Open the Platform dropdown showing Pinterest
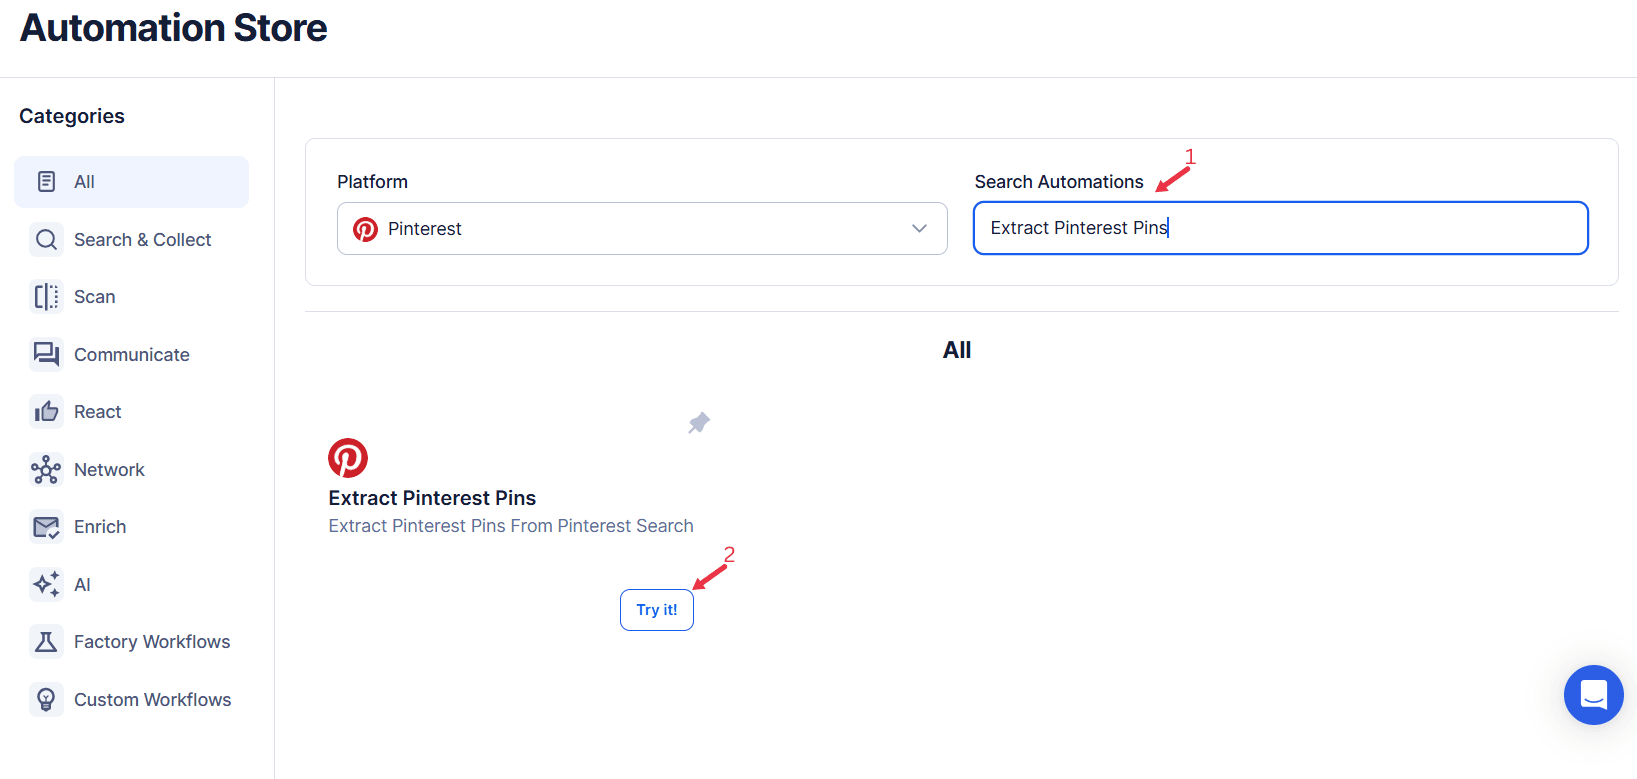1637x779 pixels. (642, 228)
